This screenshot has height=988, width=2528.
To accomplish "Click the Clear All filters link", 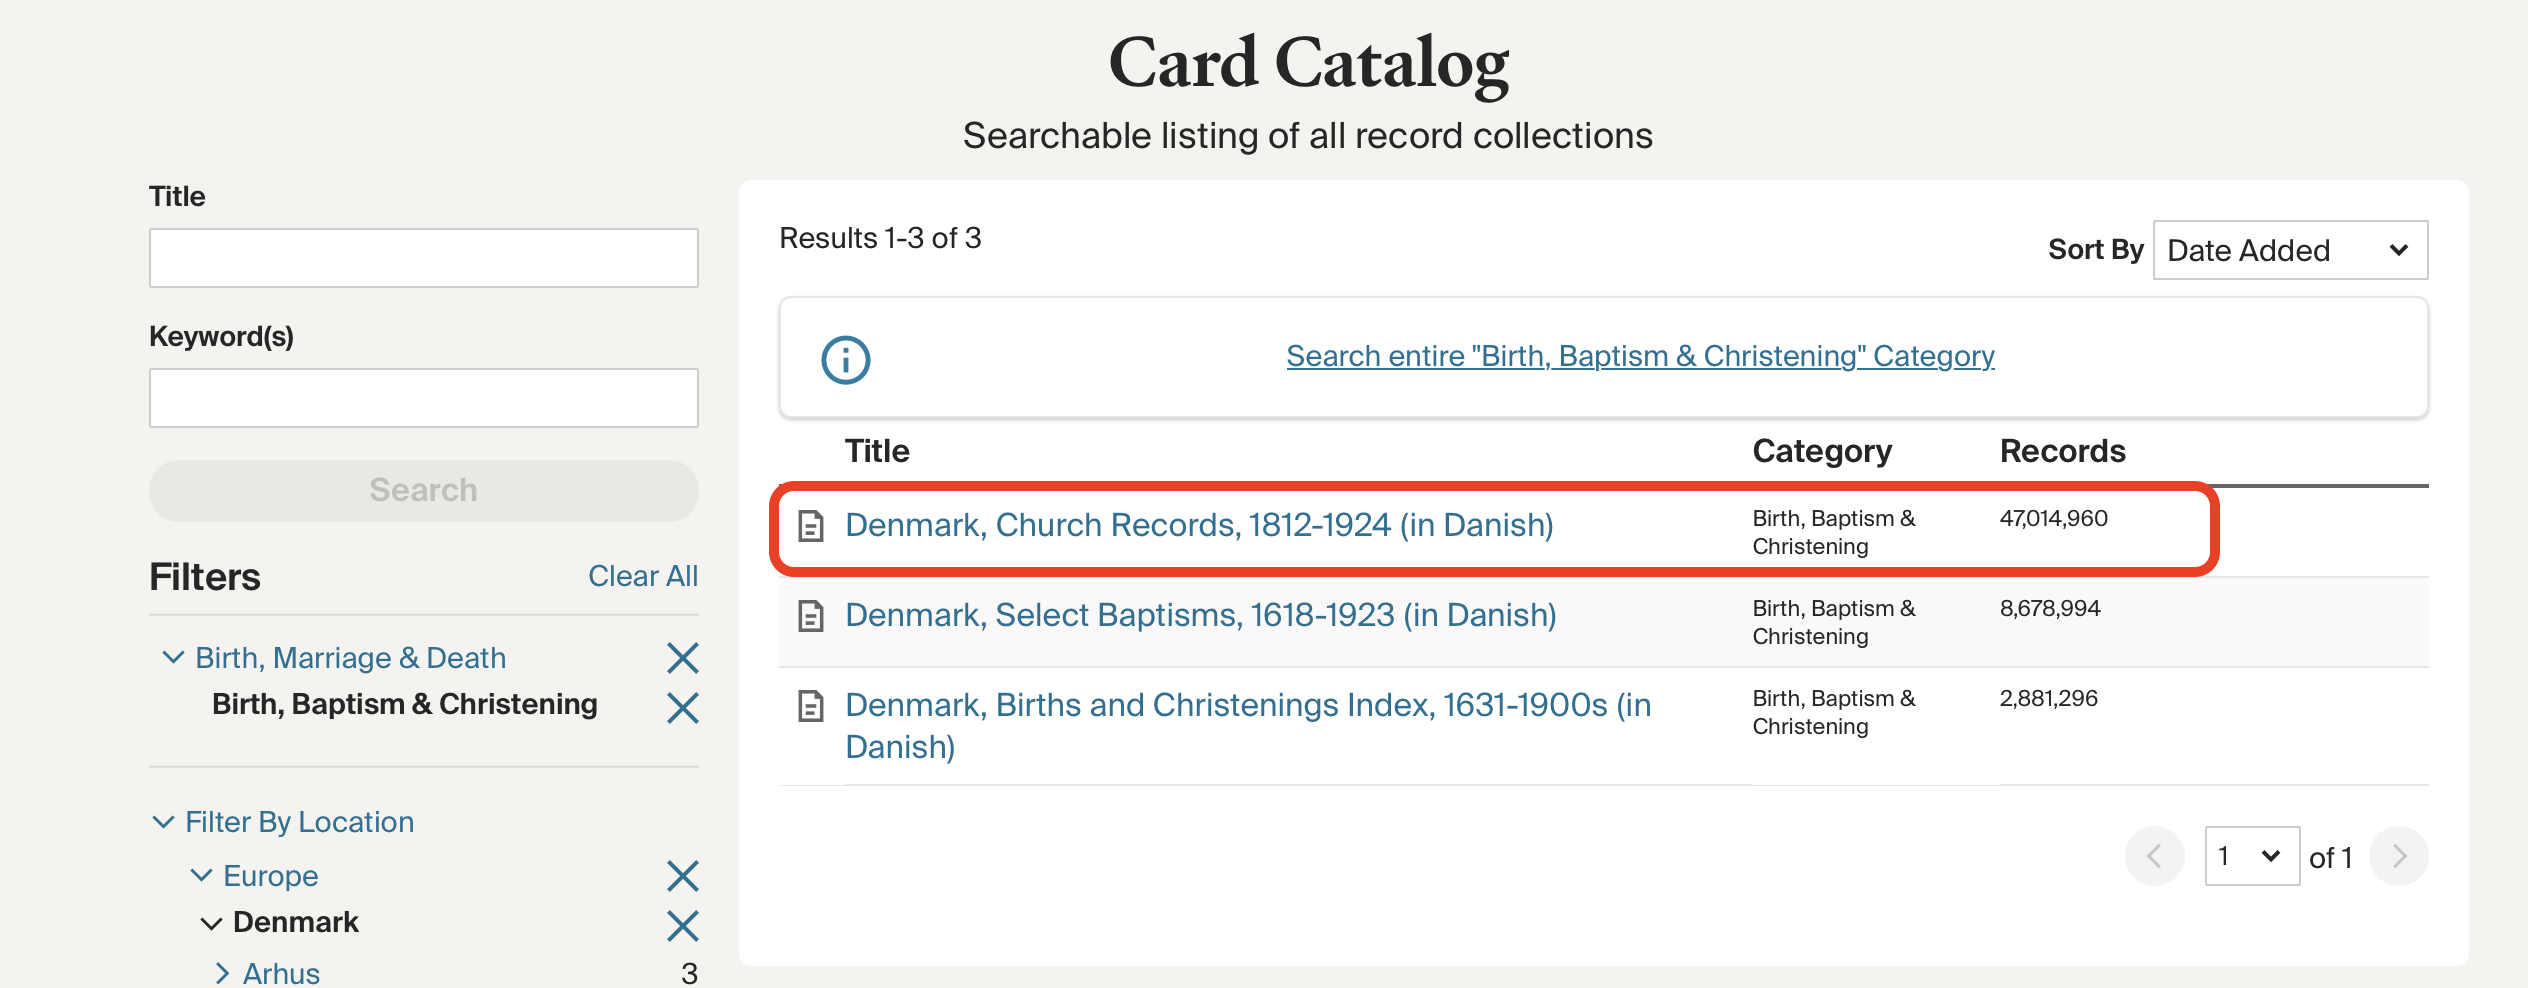I will coord(642,576).
